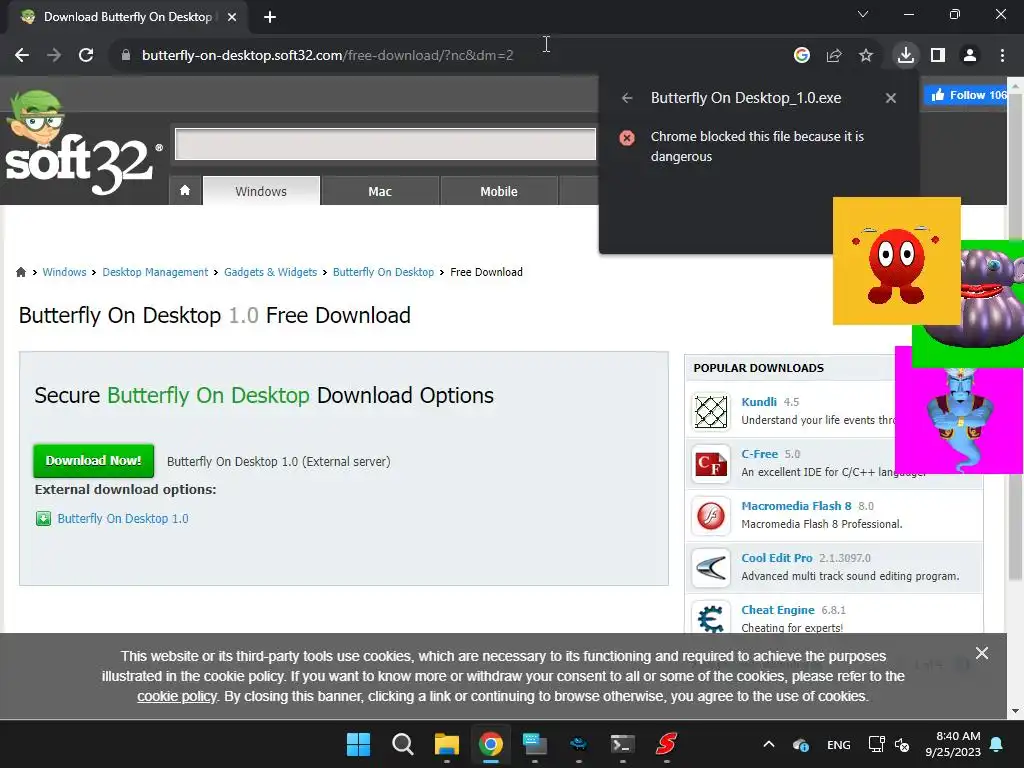Click the Google icon in address bar
Viewport: 1024px width, 768px height.
click(x=802, y=56)
